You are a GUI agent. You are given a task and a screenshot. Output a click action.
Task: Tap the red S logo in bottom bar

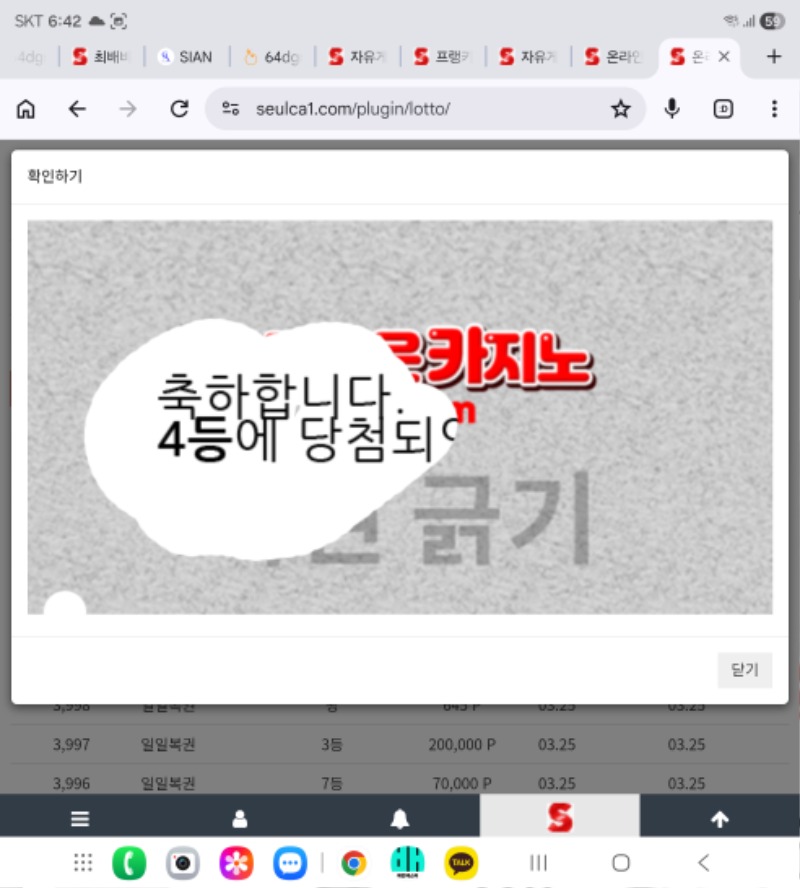click(x=560, y=819)
